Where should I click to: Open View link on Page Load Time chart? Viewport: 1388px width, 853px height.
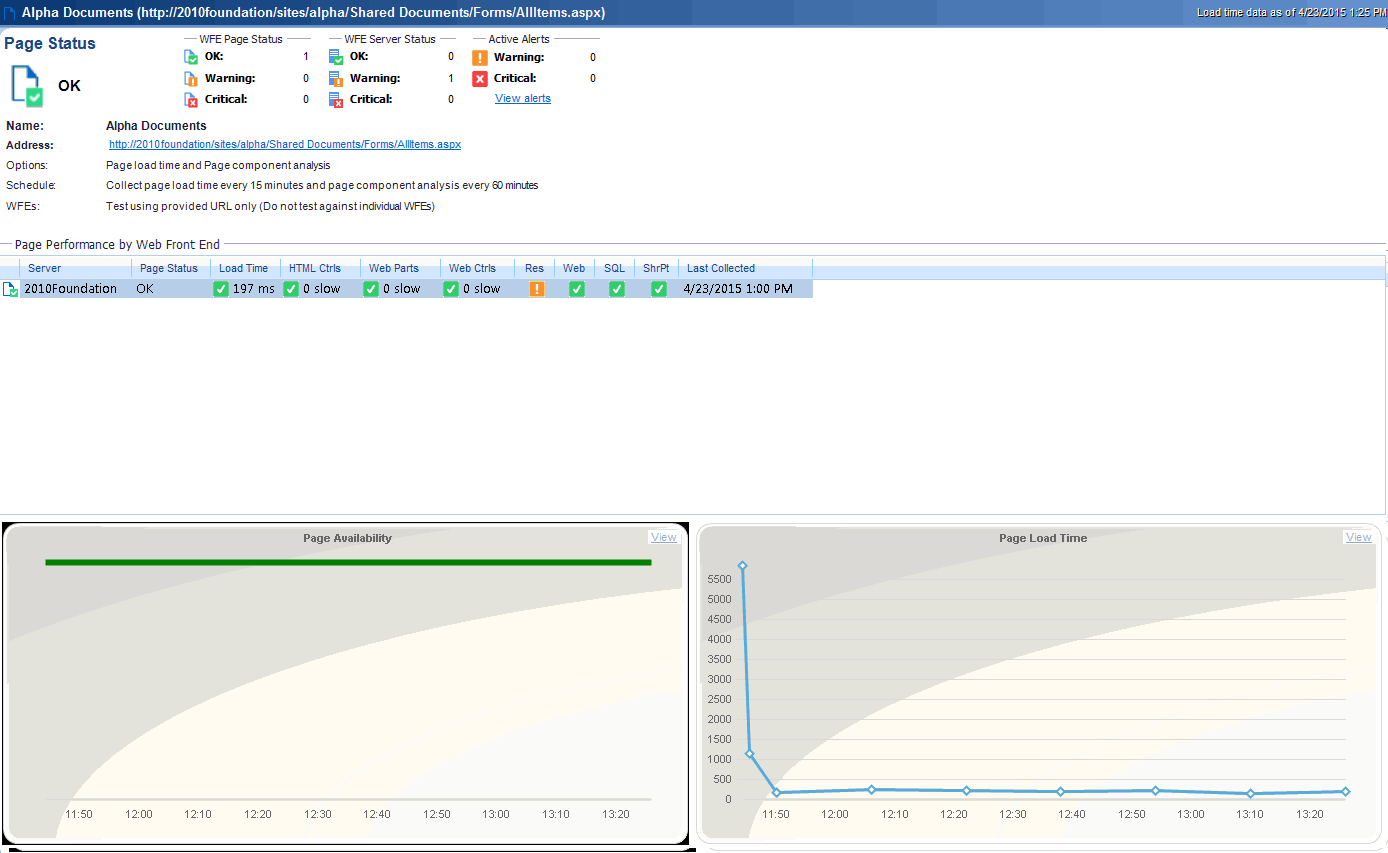point(1358,537)
